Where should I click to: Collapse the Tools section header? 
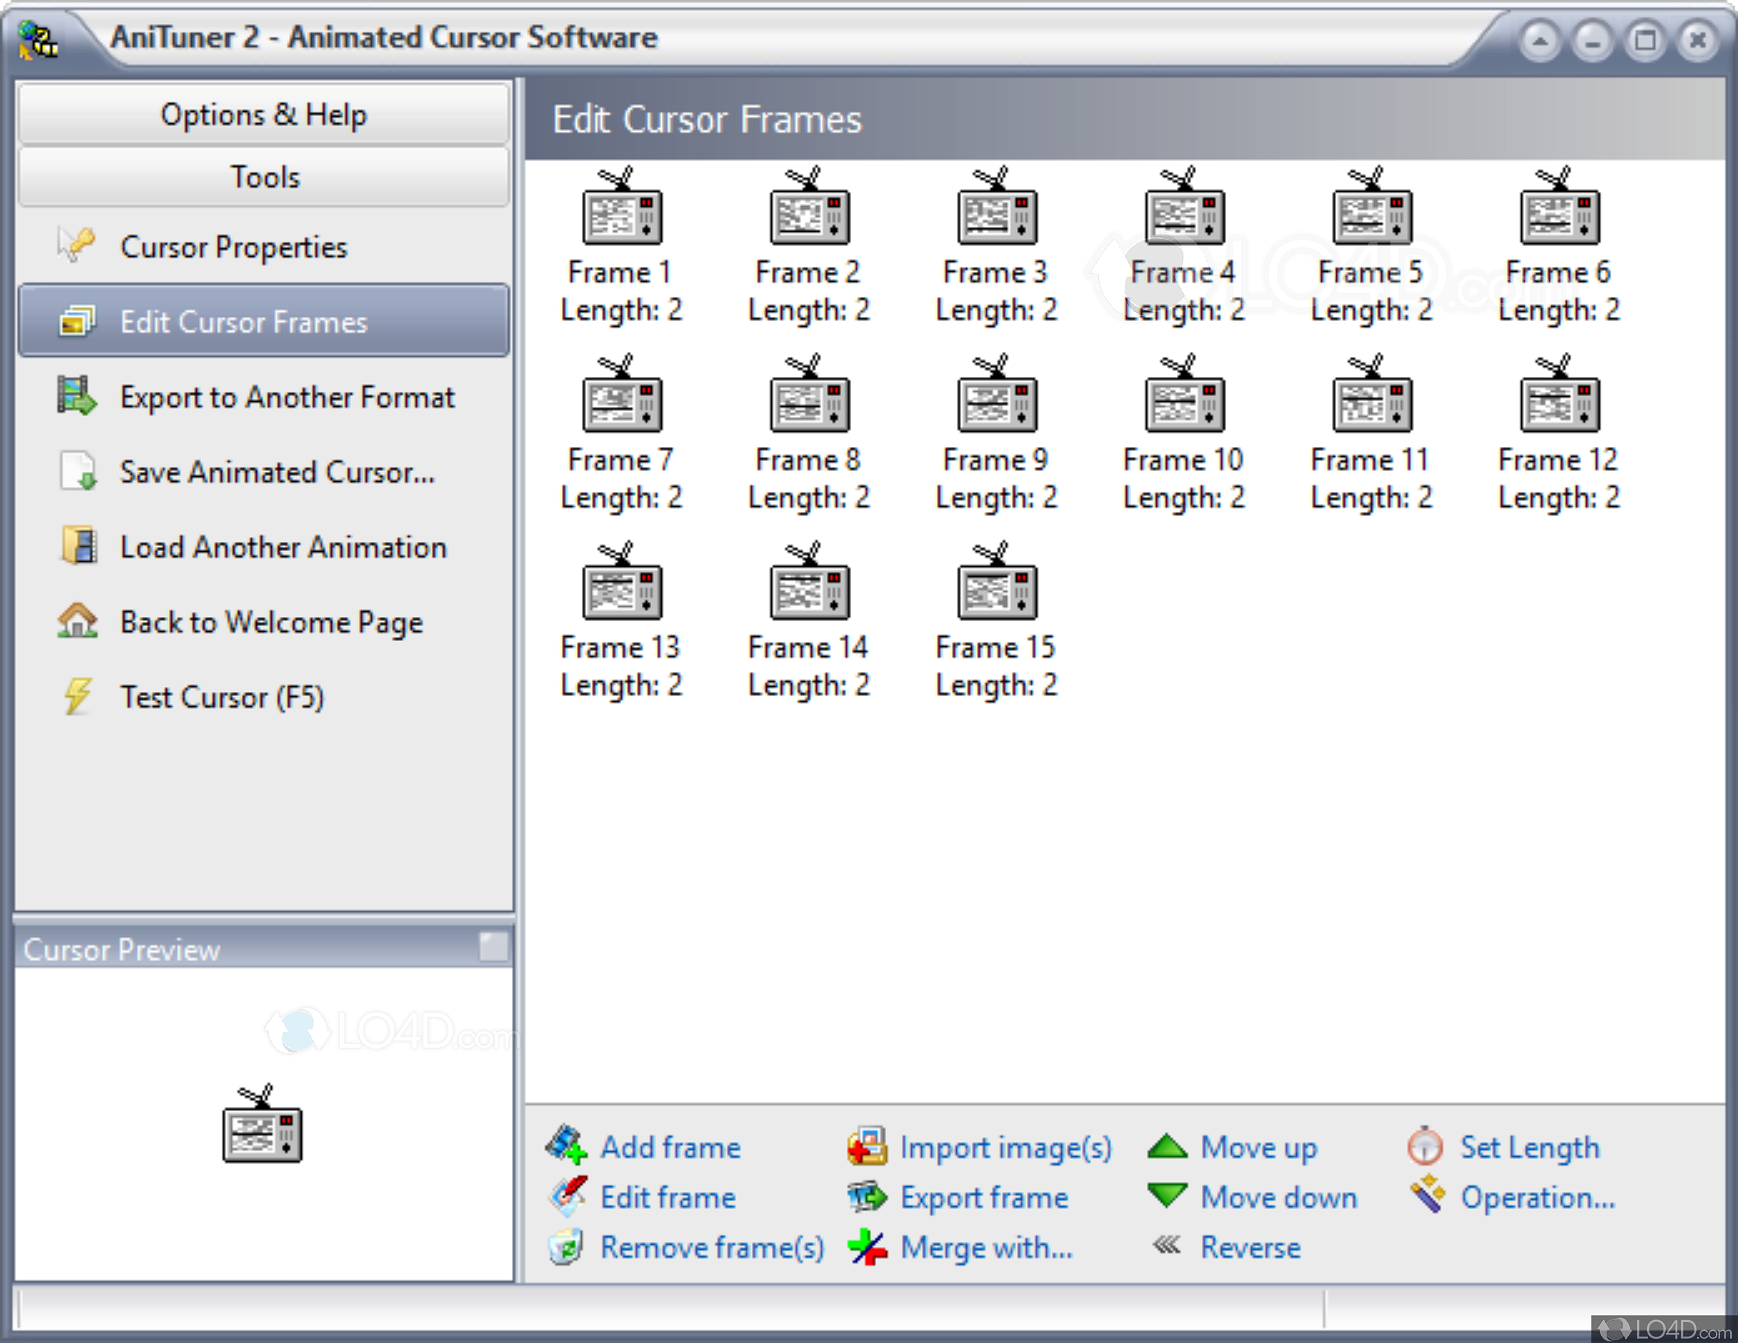[264, 177]
